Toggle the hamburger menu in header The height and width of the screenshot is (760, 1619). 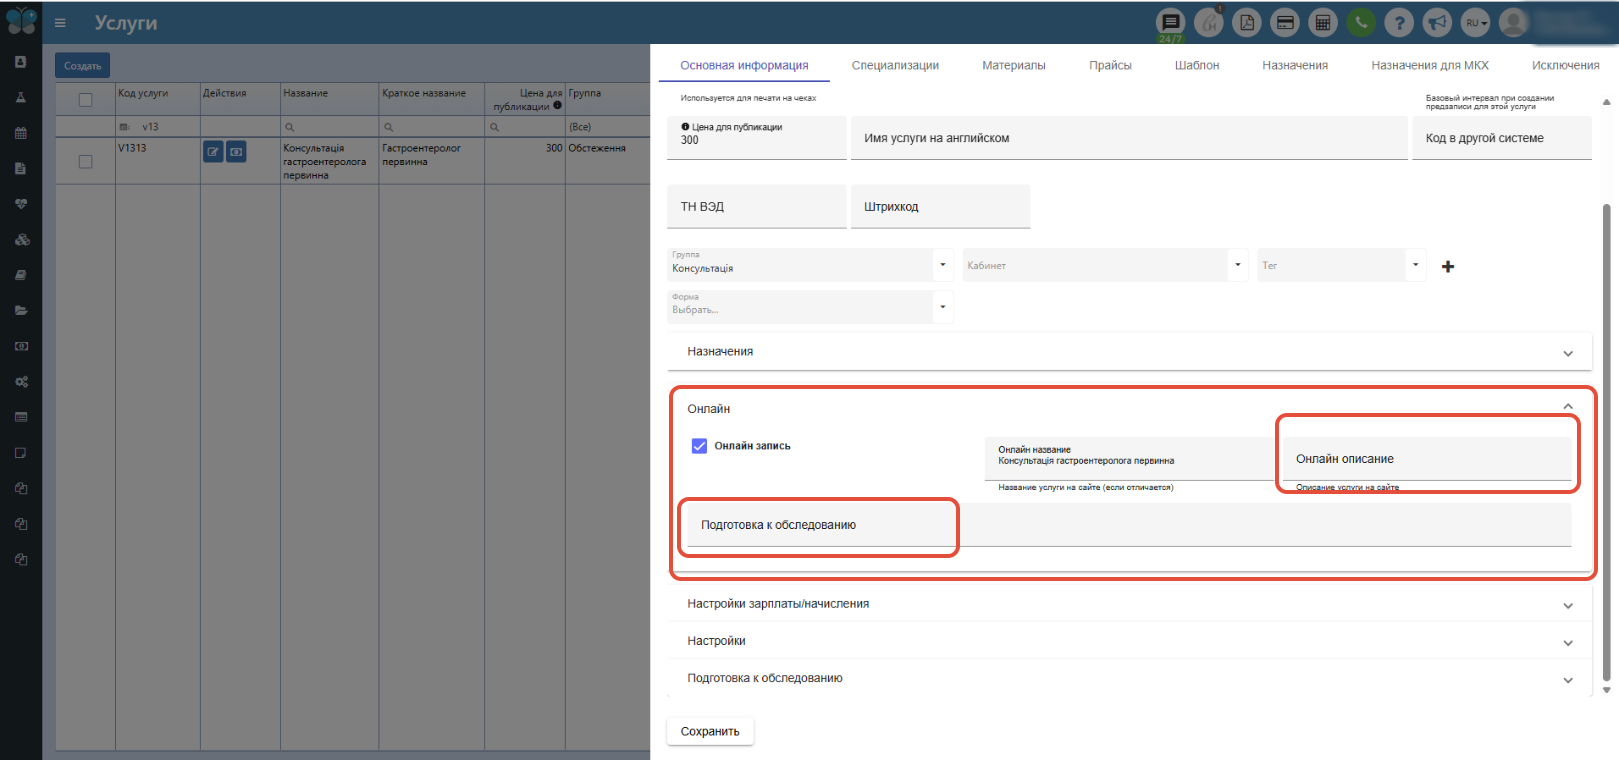tap(60, 22)
